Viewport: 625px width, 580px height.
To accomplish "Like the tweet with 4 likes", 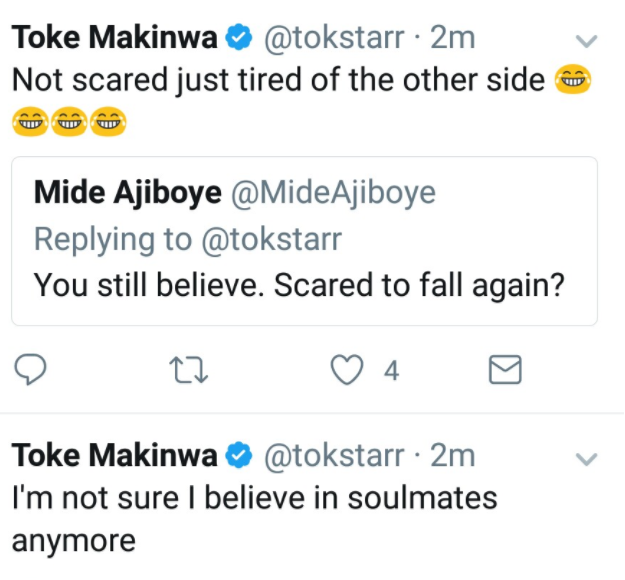I will click(x=347, y=370).
